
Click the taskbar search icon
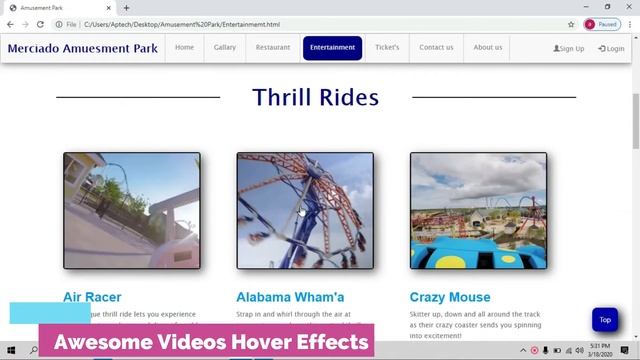tap(33, 350)
